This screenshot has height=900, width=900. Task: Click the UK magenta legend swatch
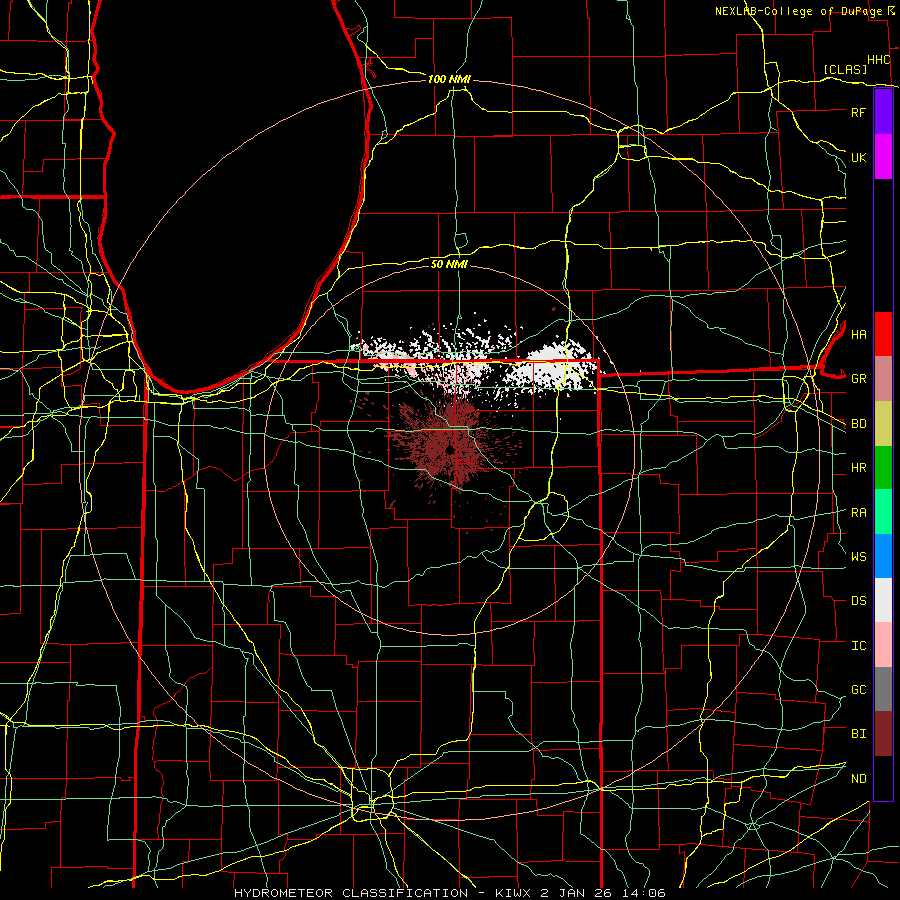point(883,157)
